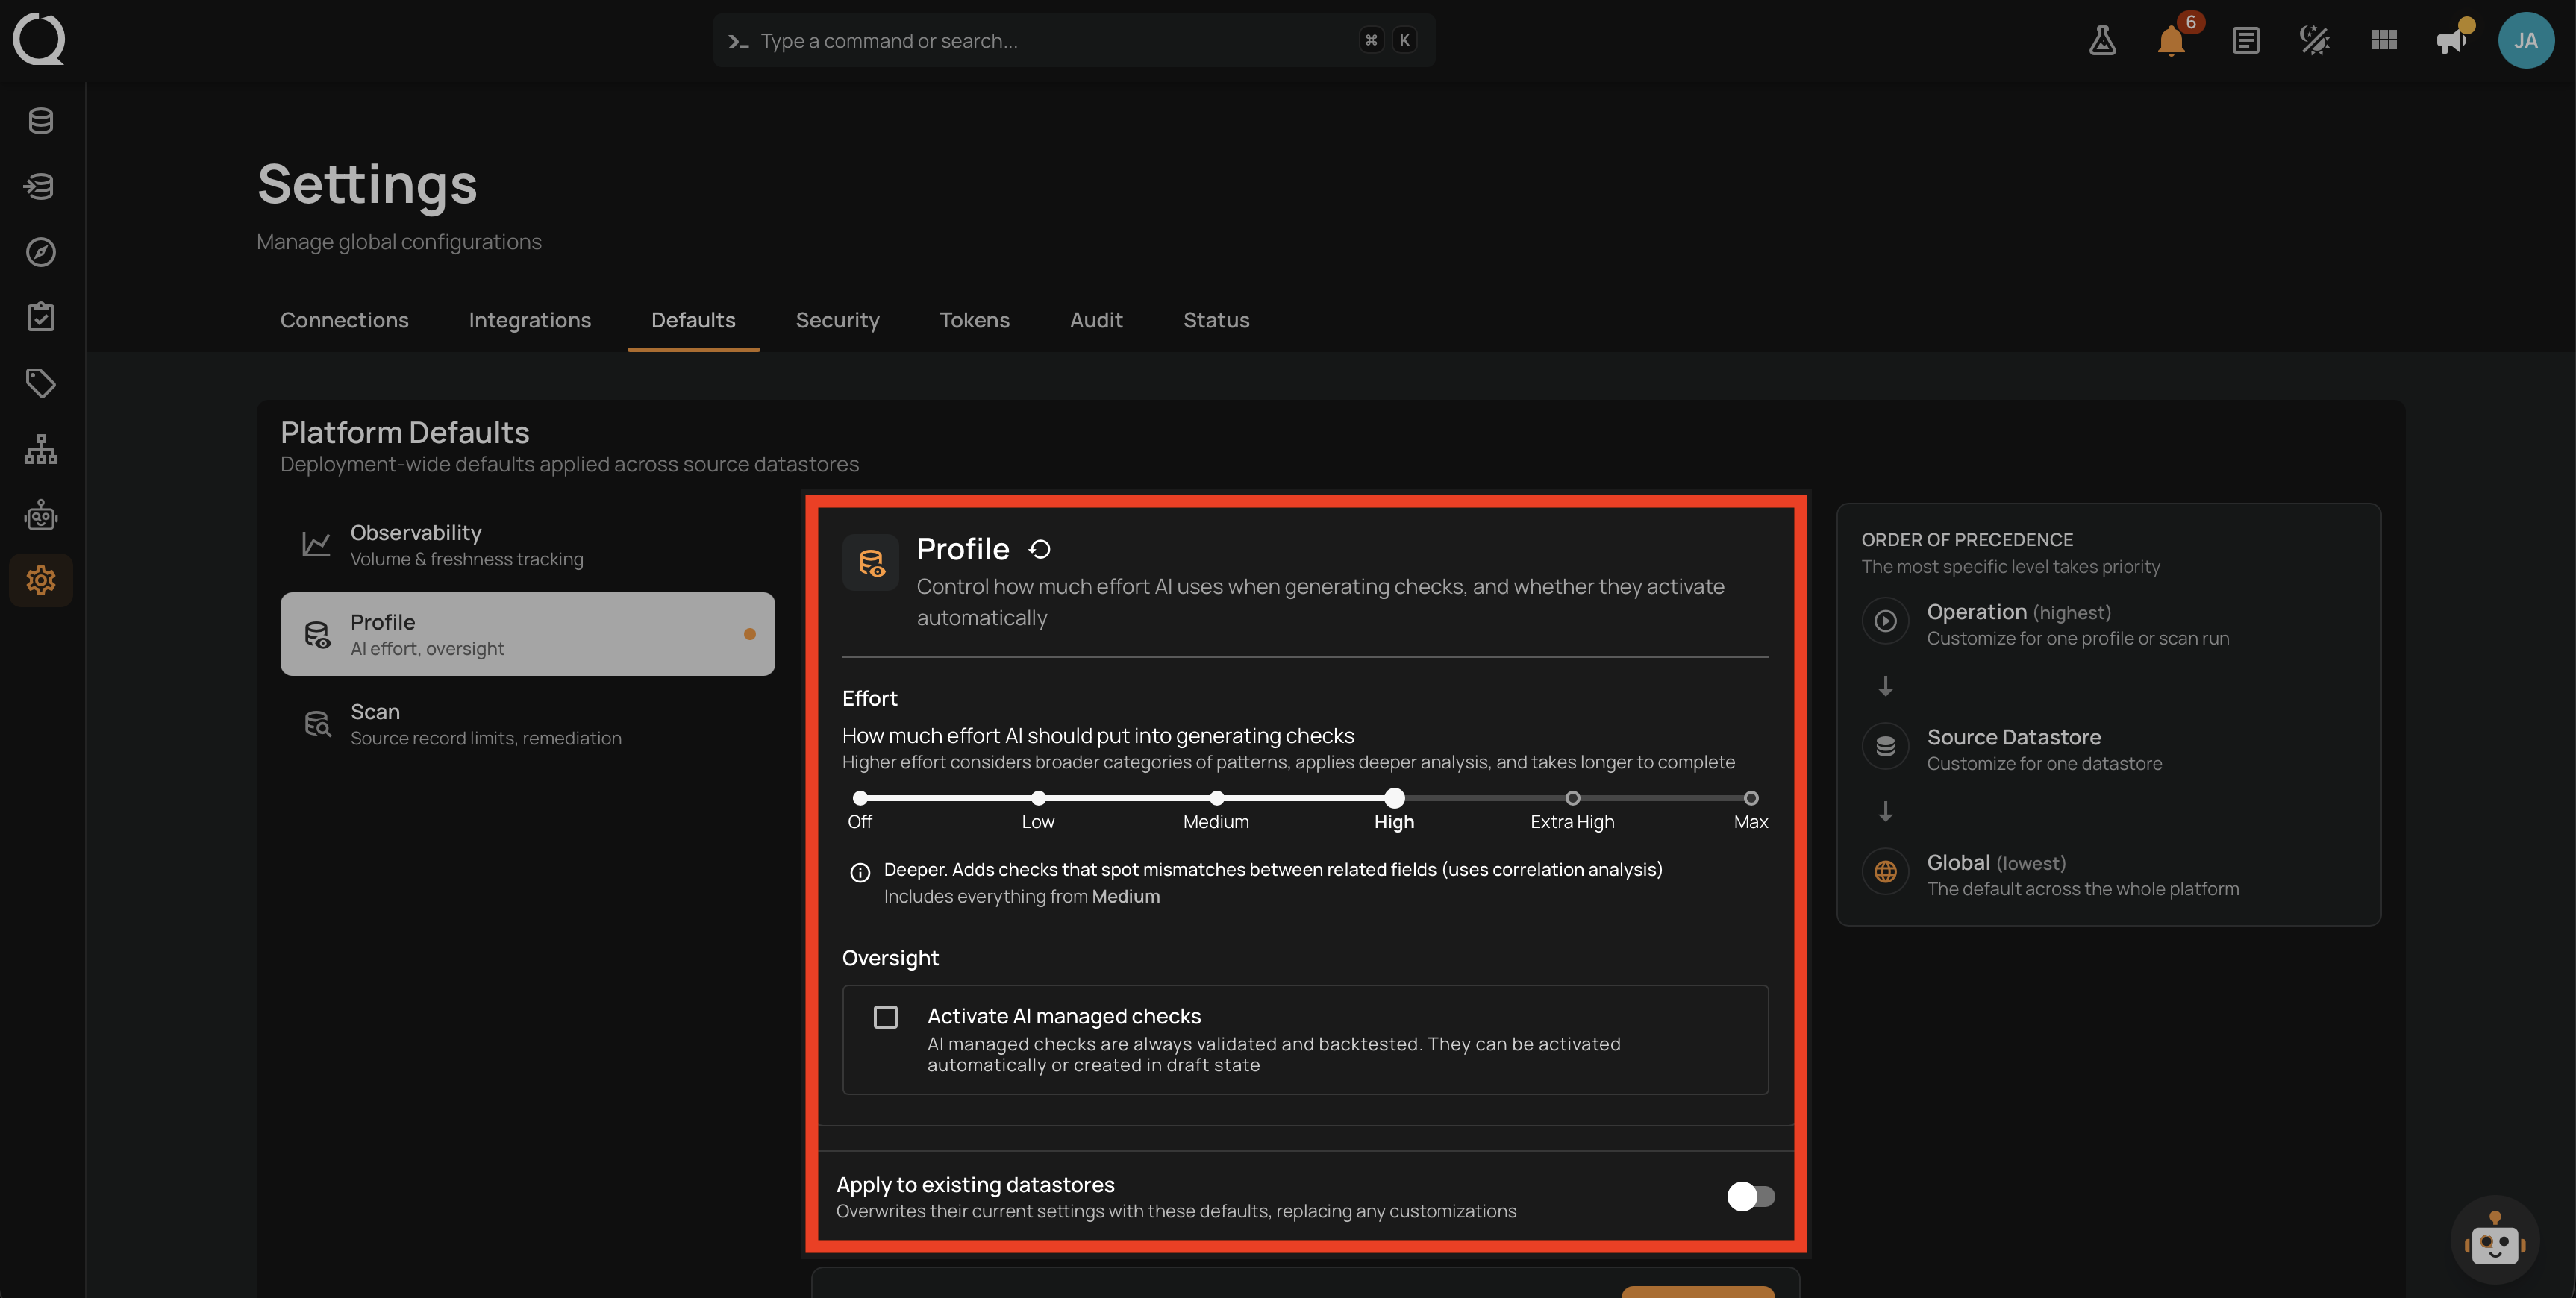The image size is (2576, 1298).
Task: Click the magic wand header icon
Action: coord(2314,40)
